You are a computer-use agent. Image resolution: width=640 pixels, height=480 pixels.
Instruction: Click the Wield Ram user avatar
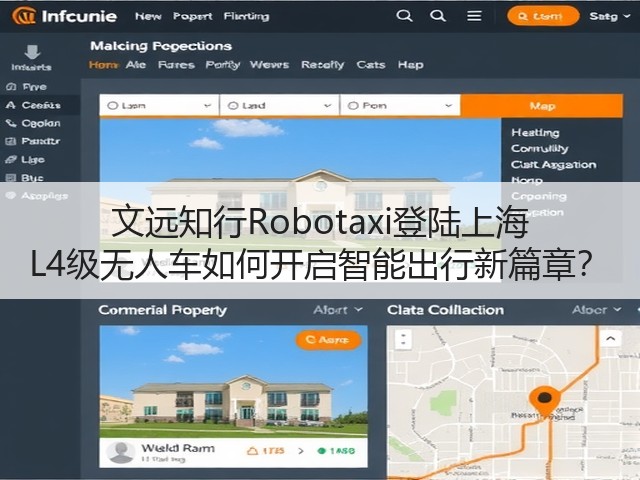(121, 452)
